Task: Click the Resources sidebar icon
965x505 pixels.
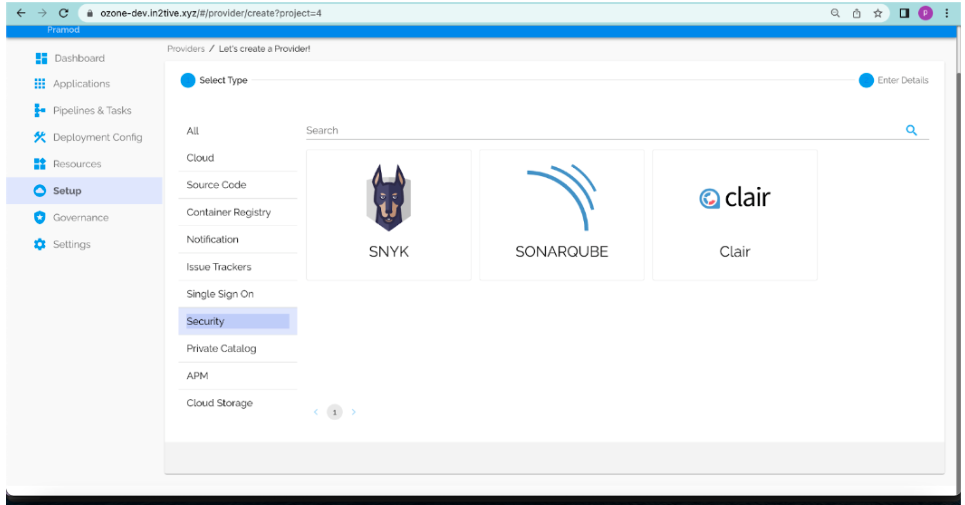Action: [x=40, y=164]
